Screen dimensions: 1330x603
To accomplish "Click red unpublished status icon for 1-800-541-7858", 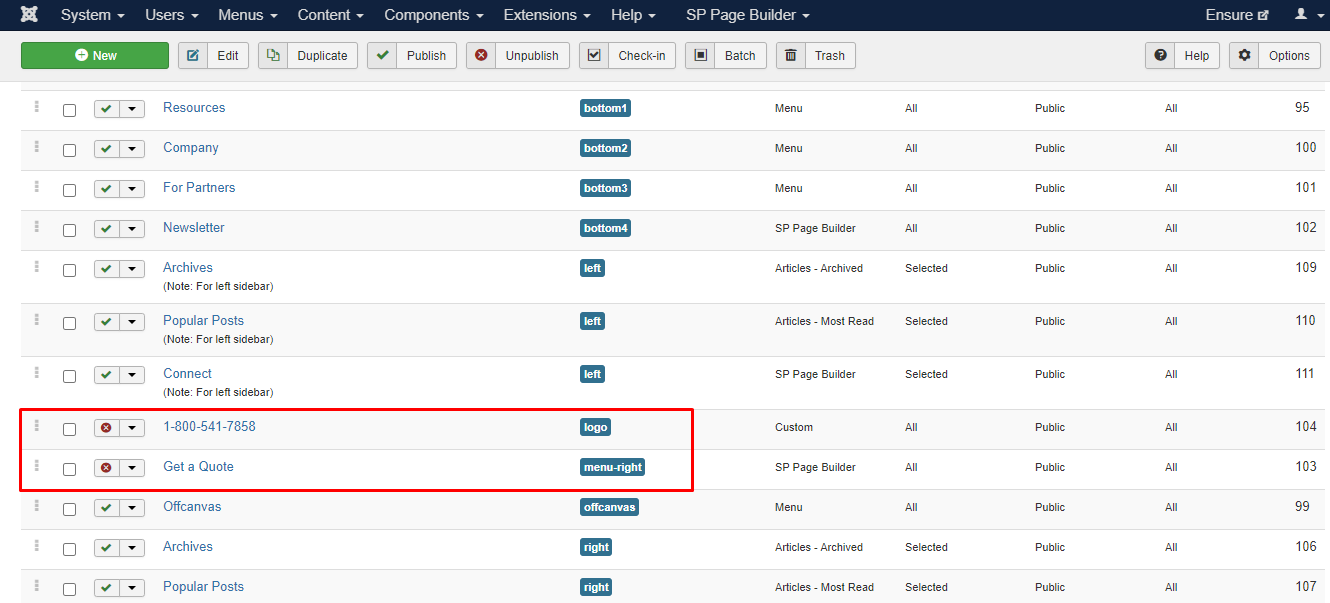I will pyautogui.click(x=106, y=428).
